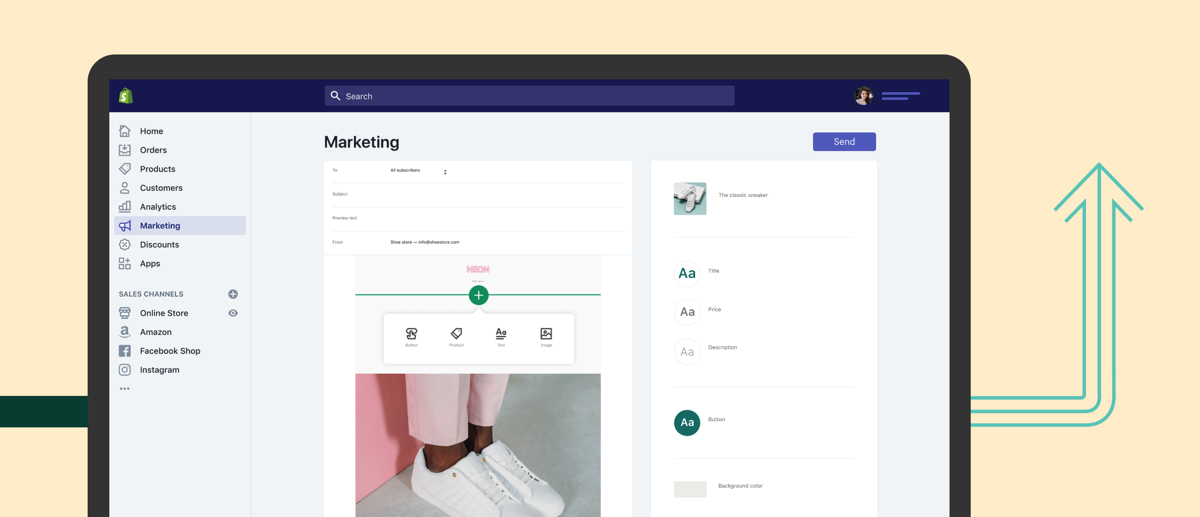Open the user account avatar menu
Image resolution: width=1200 pixels, height=517 pixels.
coord(864,96)
